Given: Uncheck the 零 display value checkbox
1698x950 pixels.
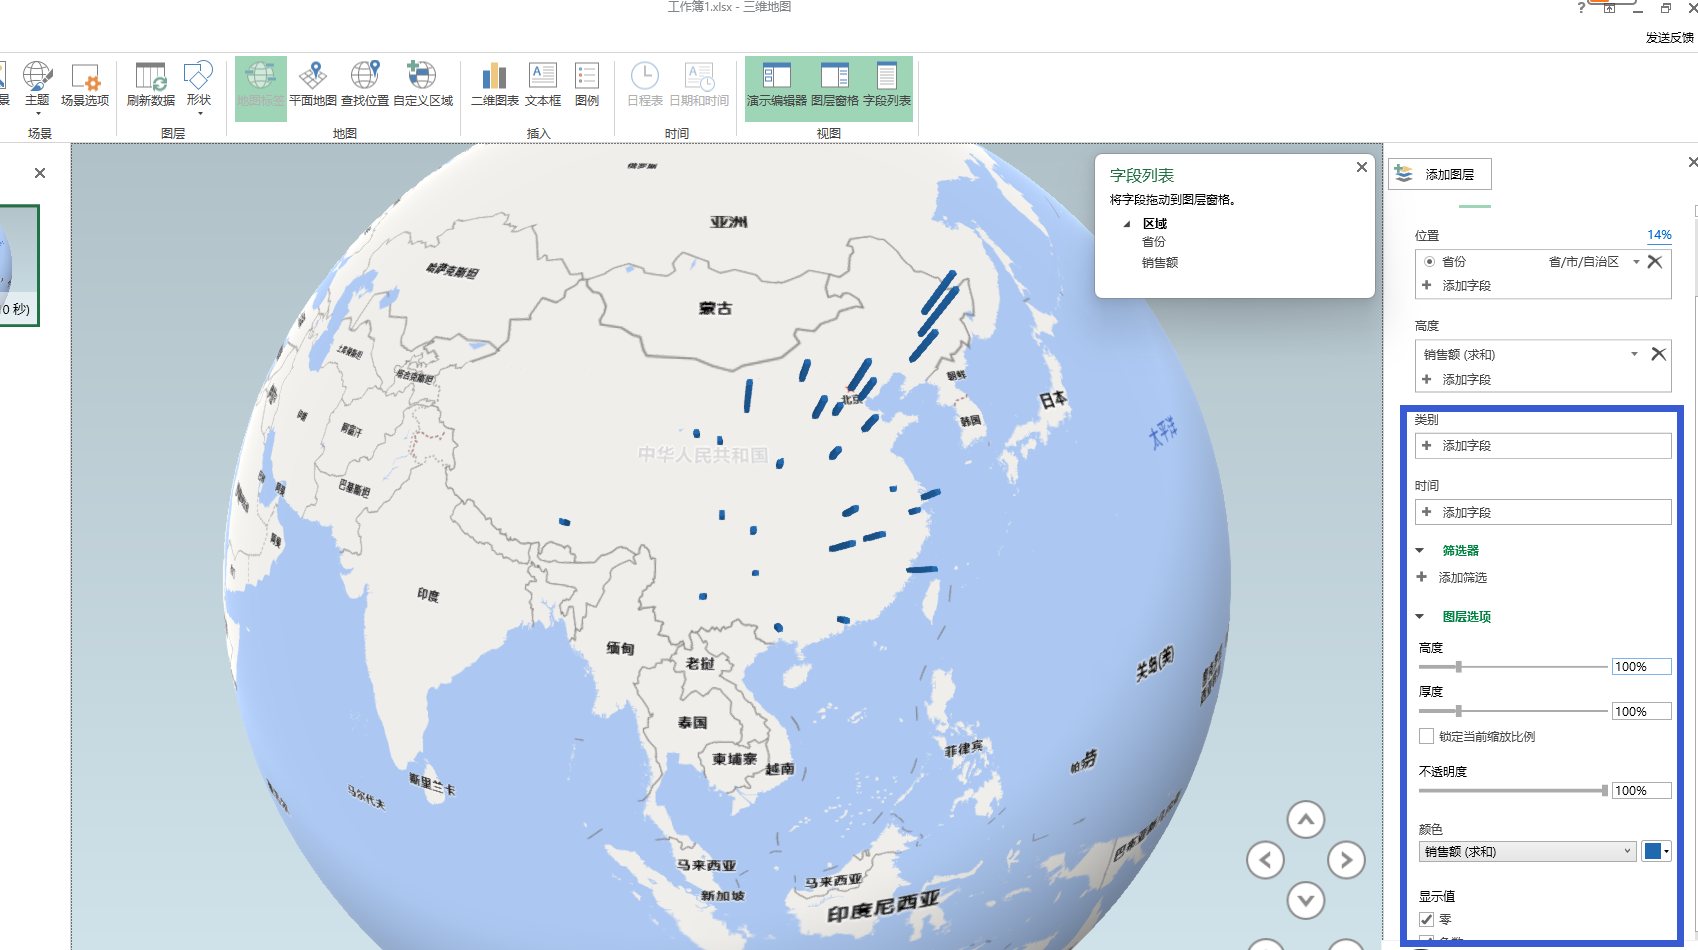Looking at the screenshot, I should (1426, 919).
